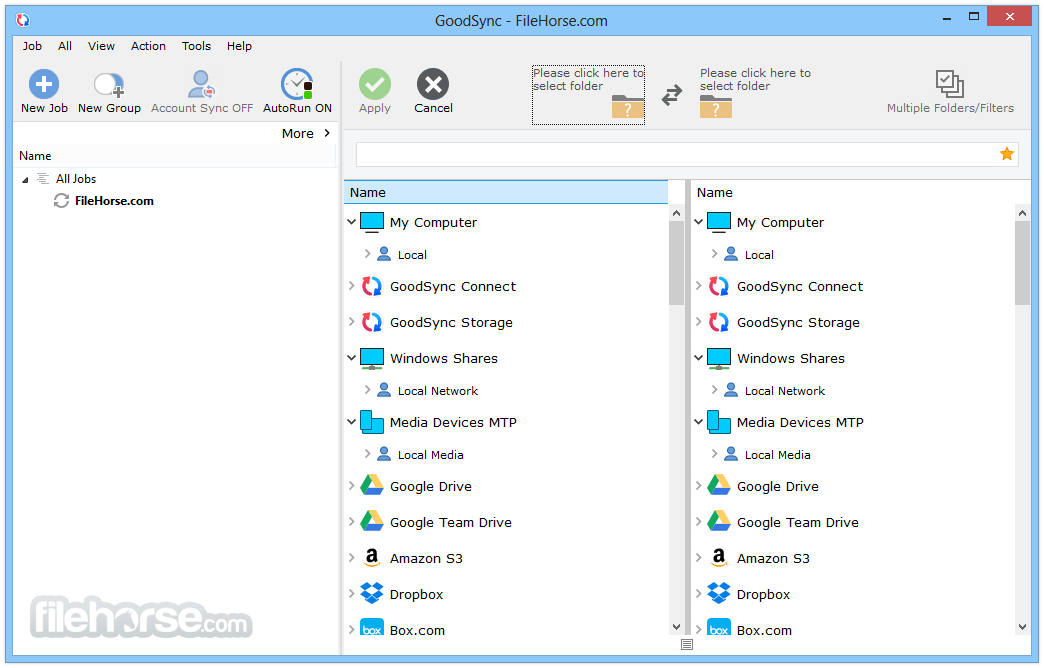The height and width of the screenshot is (668, 1044).
Task: Click the right pane Dropbox icon
Action: point(718,593)
